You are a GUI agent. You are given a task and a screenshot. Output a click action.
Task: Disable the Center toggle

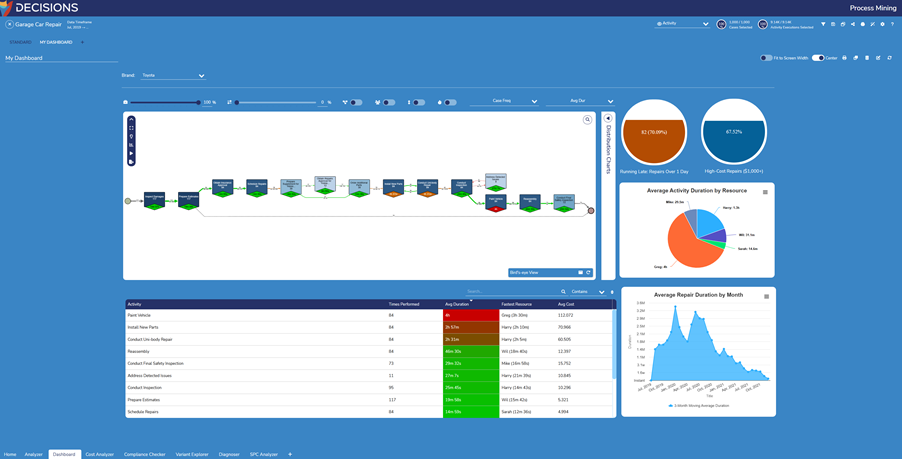click(817, 58)
